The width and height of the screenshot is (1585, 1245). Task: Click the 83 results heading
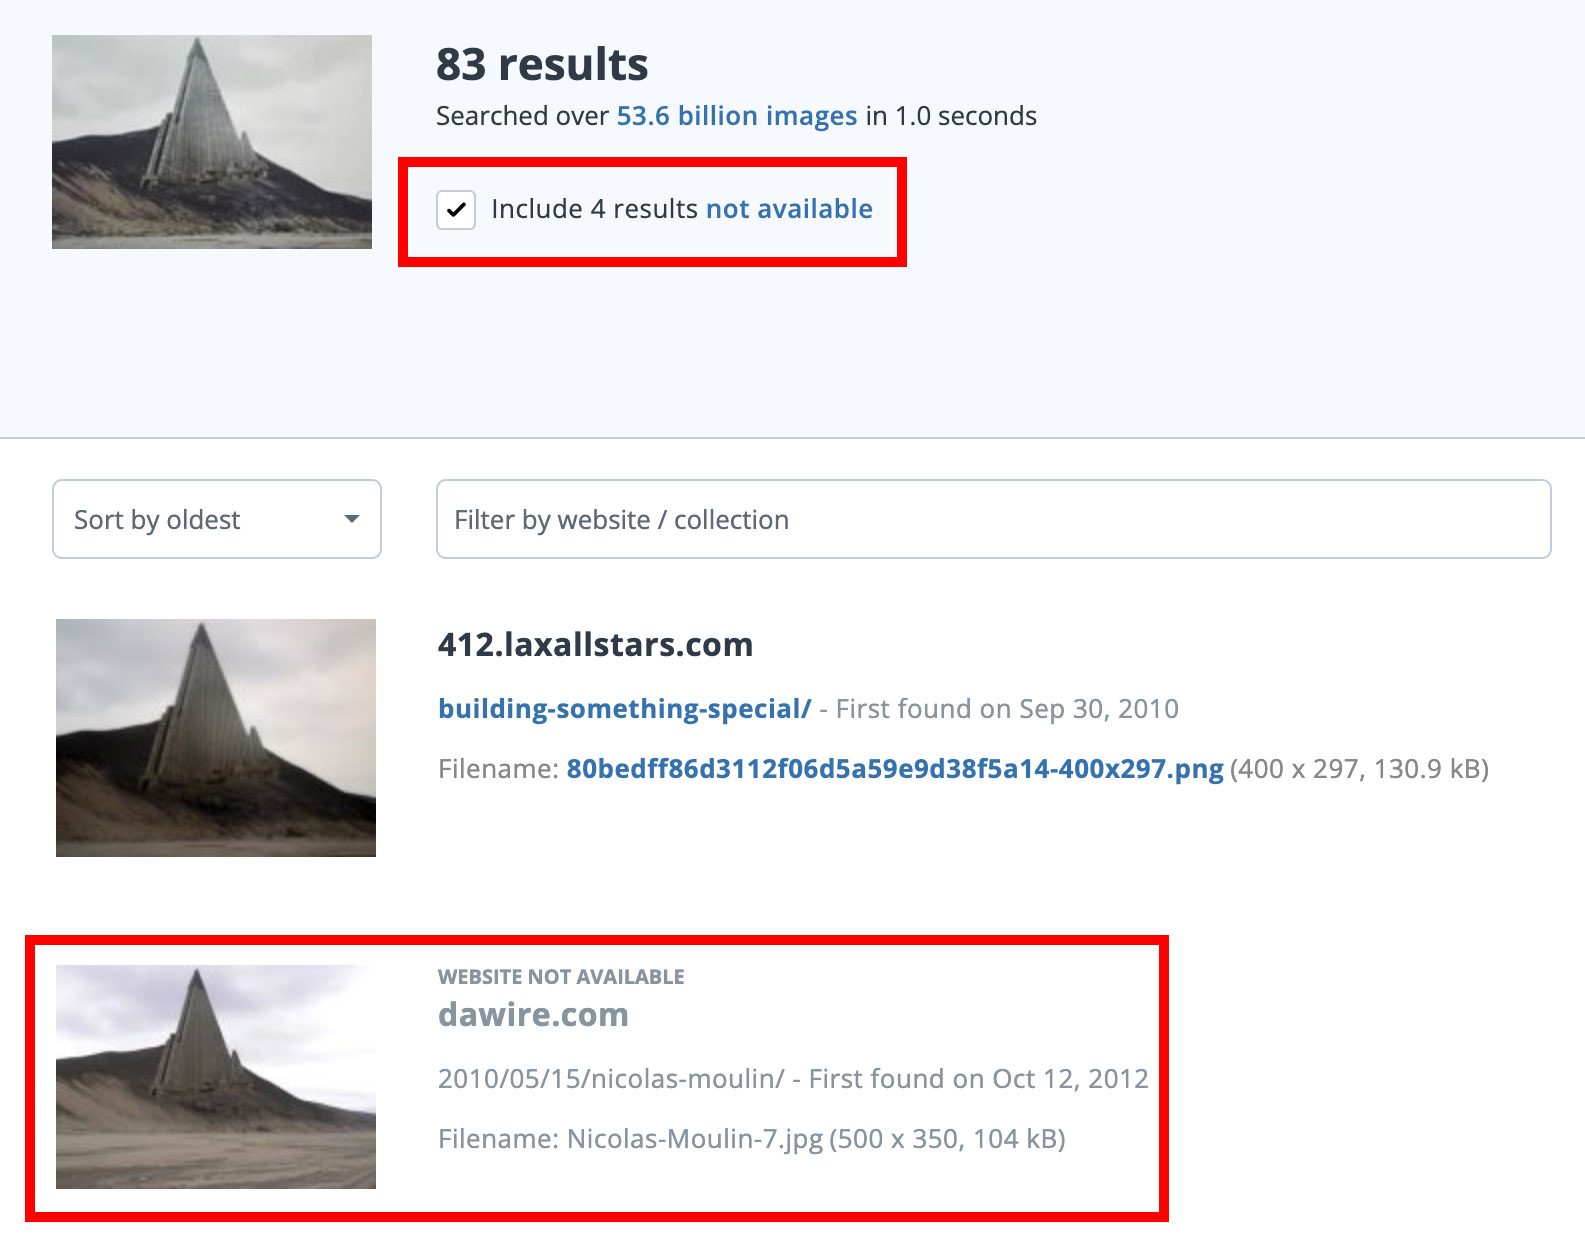tap(542, 65)
